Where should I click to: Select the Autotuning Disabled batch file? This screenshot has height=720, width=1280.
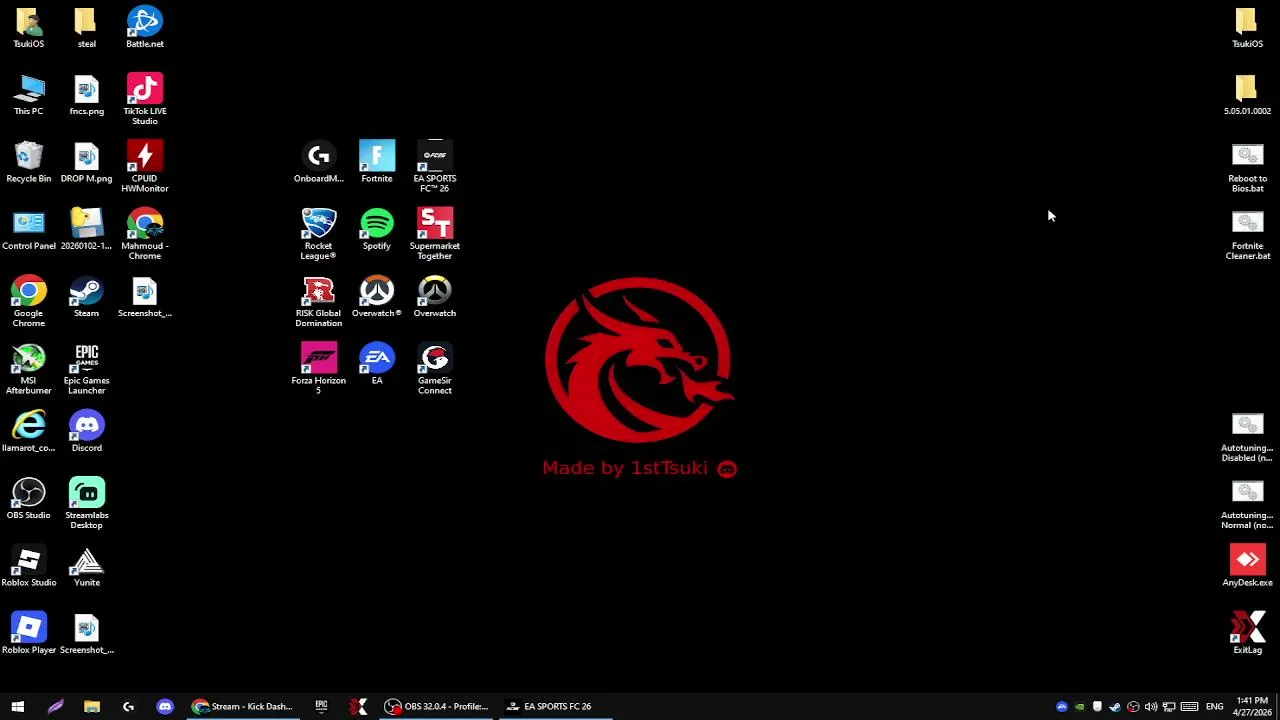1248,436
